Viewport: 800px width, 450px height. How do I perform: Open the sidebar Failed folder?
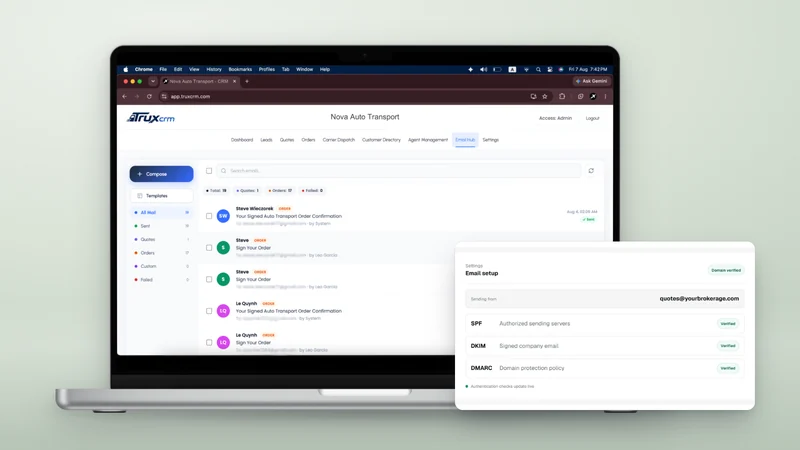161,280
